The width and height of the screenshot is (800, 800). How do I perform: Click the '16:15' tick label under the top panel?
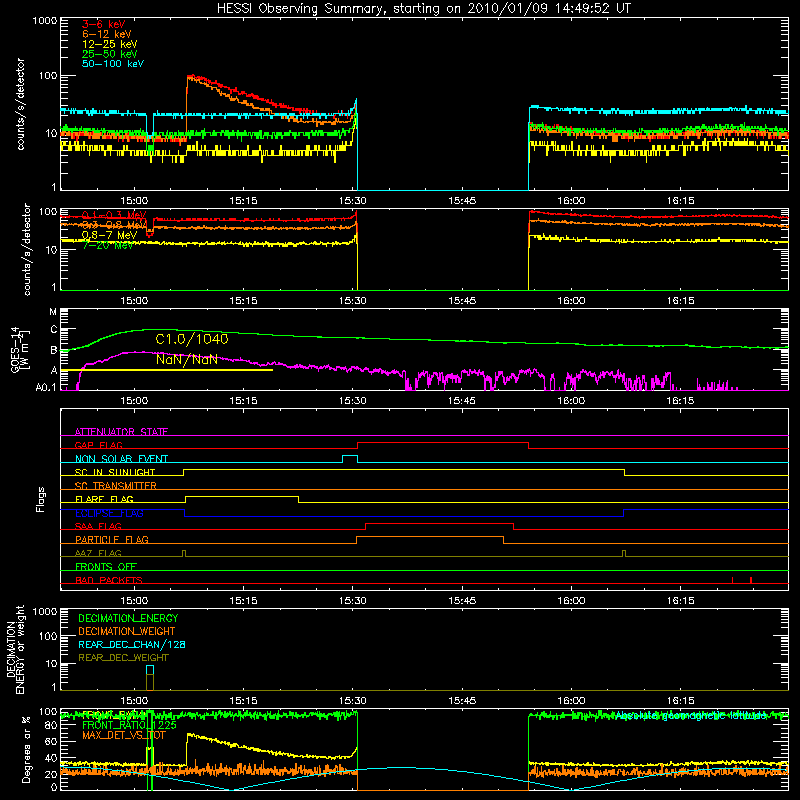point(680,201)
